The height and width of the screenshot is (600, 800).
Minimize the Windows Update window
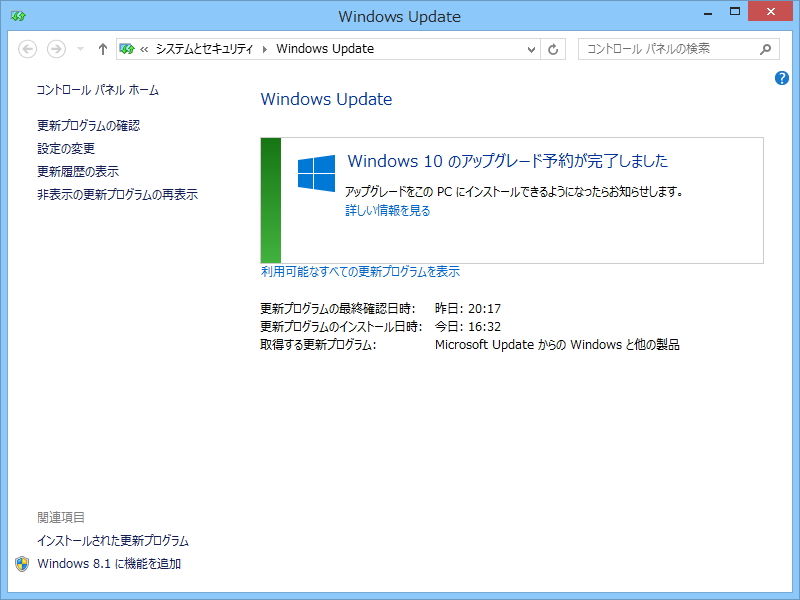(x=708, y=12)
